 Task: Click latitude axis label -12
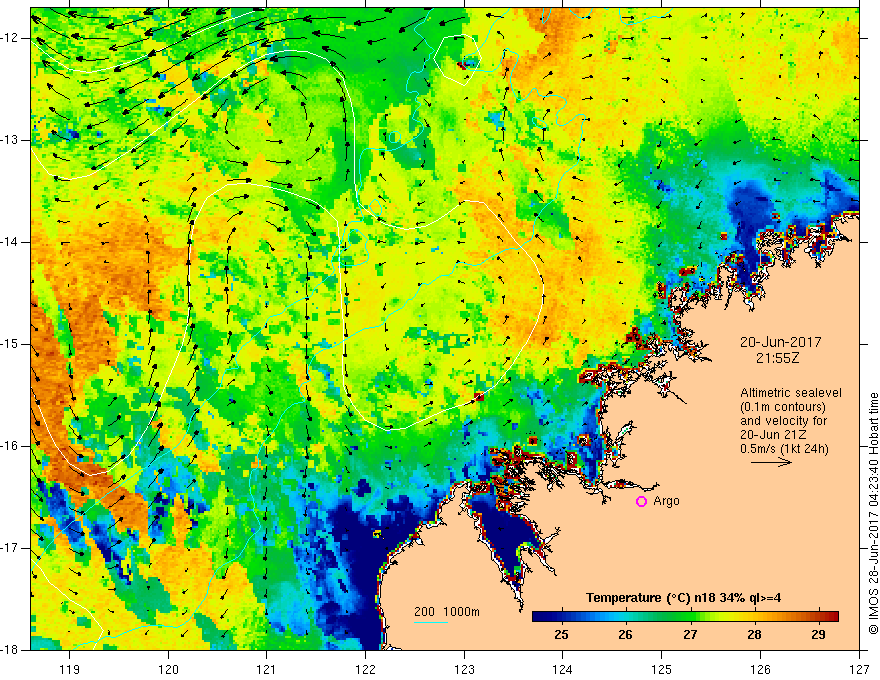click(10, 38)
